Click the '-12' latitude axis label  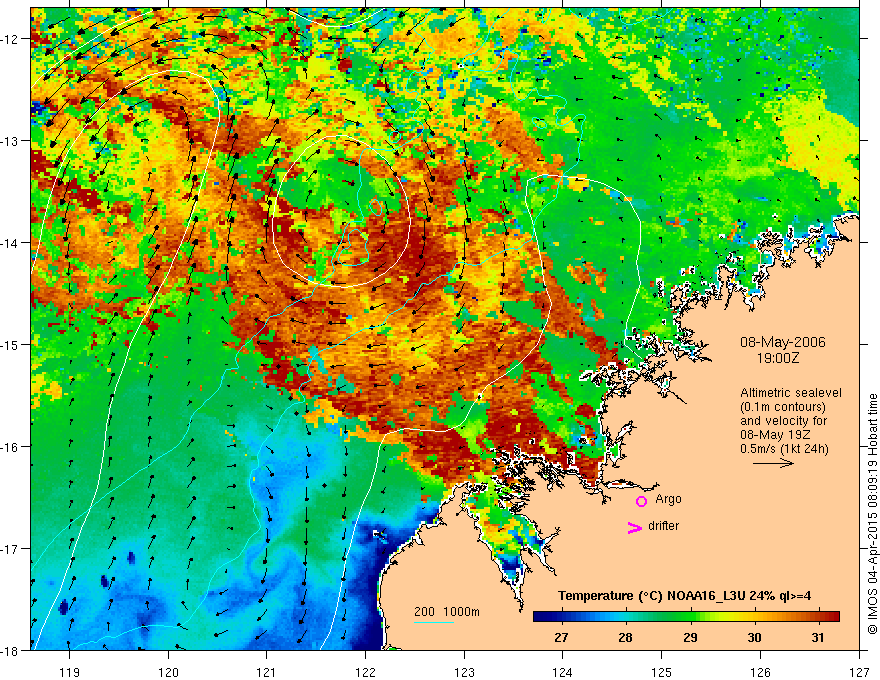pyautogui.click(x=10, y=39)
